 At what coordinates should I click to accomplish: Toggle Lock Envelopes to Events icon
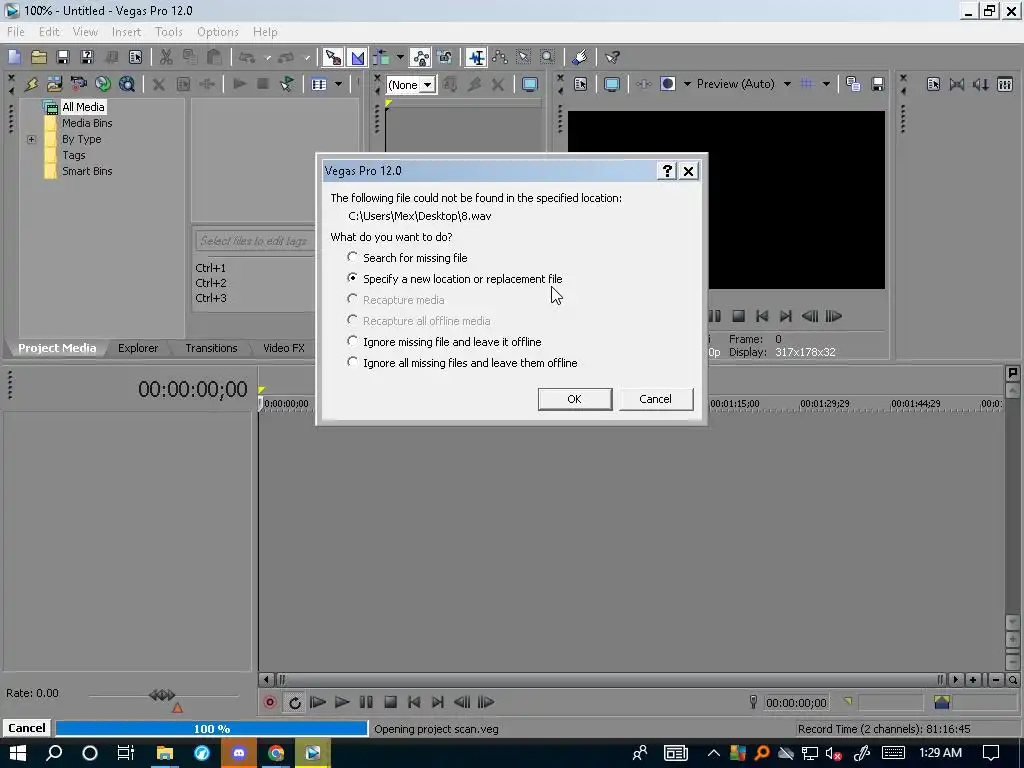tap(421, 57)
